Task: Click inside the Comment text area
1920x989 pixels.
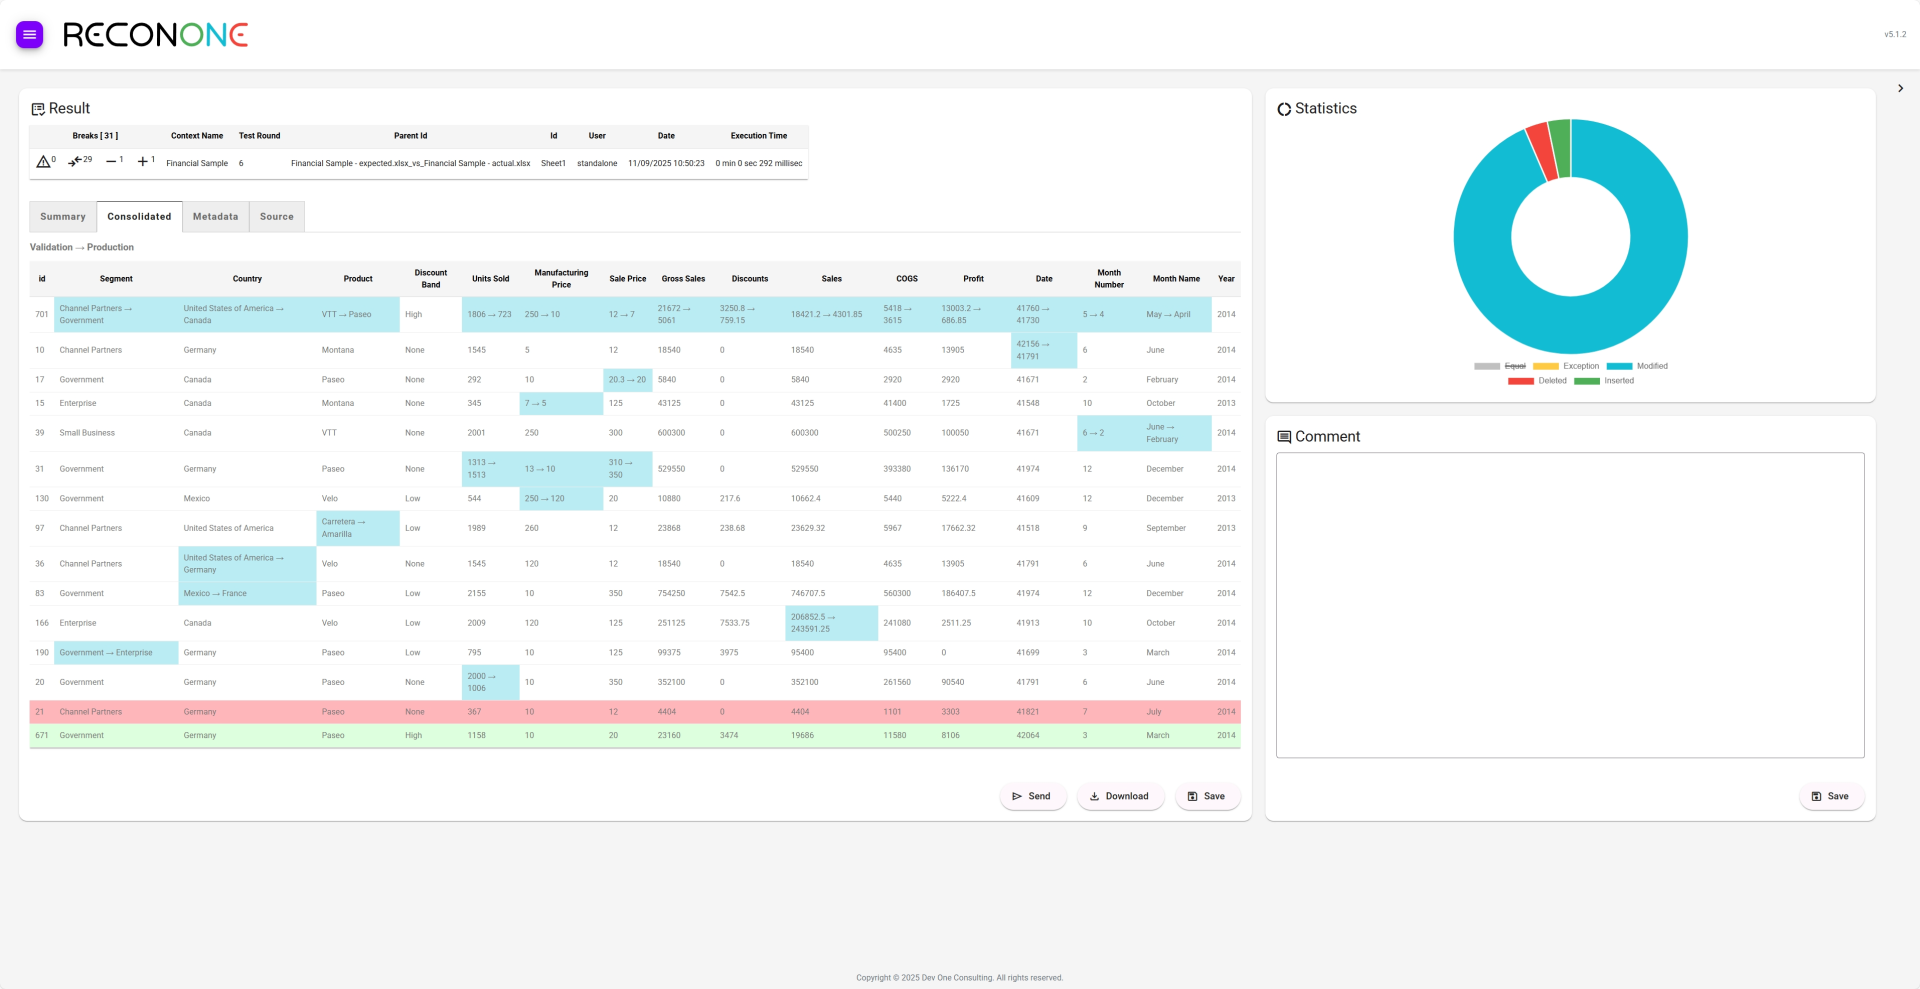Action: coord(1569,605)
